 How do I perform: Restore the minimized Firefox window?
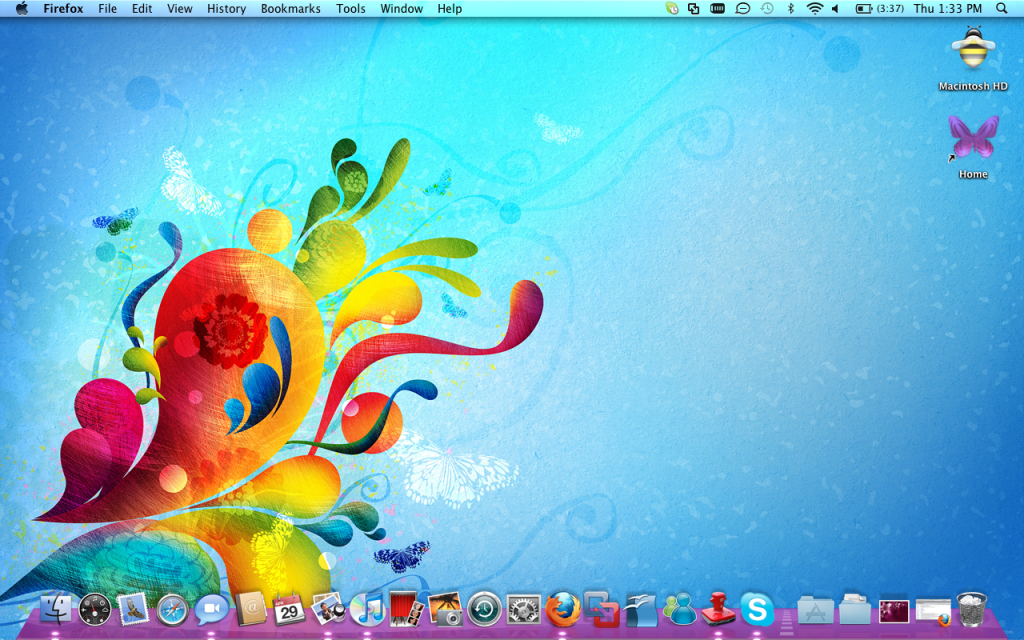tap(933, 612)
